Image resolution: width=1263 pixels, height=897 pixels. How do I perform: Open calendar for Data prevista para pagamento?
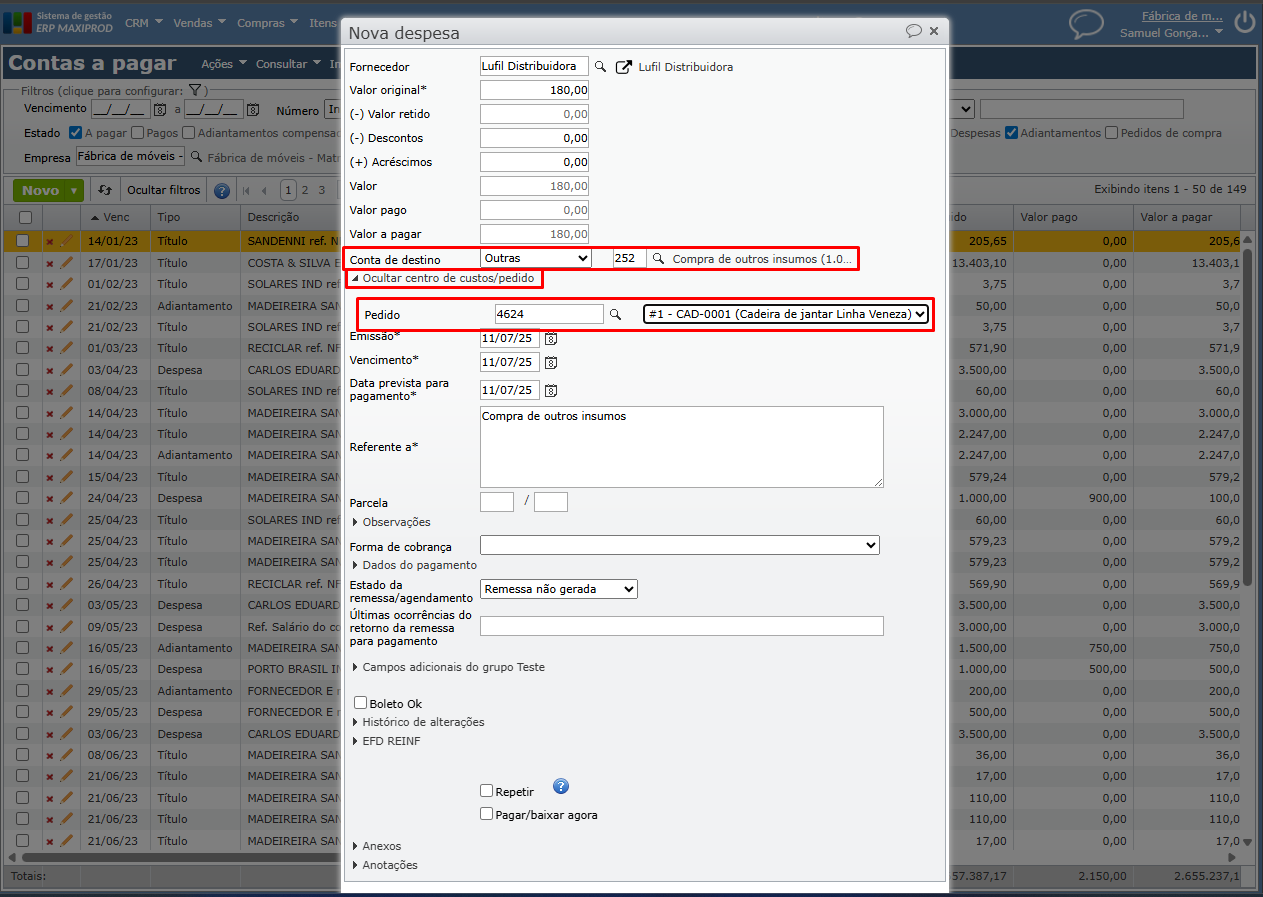point(550,390)
